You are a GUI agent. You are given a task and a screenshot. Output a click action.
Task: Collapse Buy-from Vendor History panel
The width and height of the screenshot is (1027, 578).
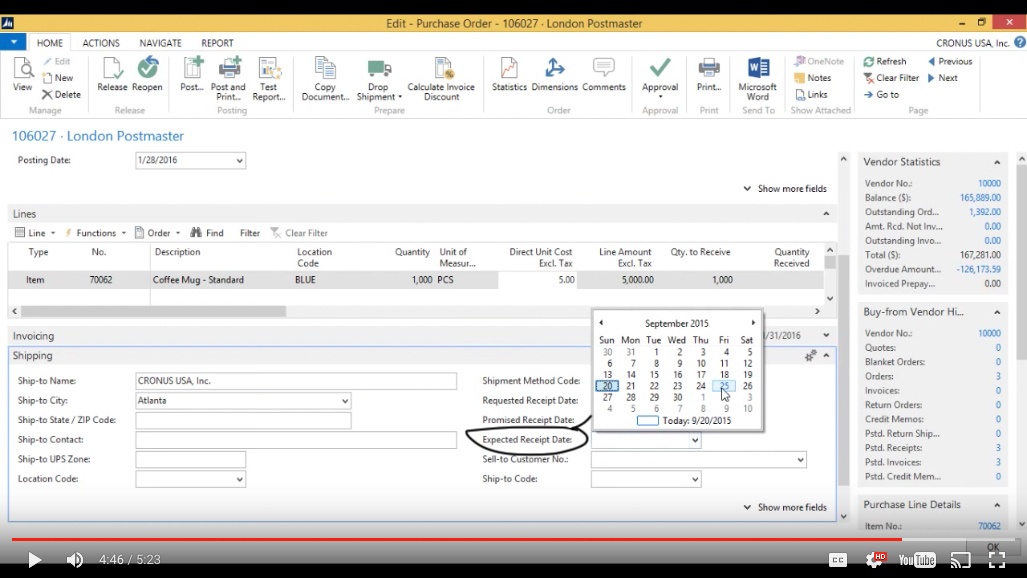[x=997, y=312]
